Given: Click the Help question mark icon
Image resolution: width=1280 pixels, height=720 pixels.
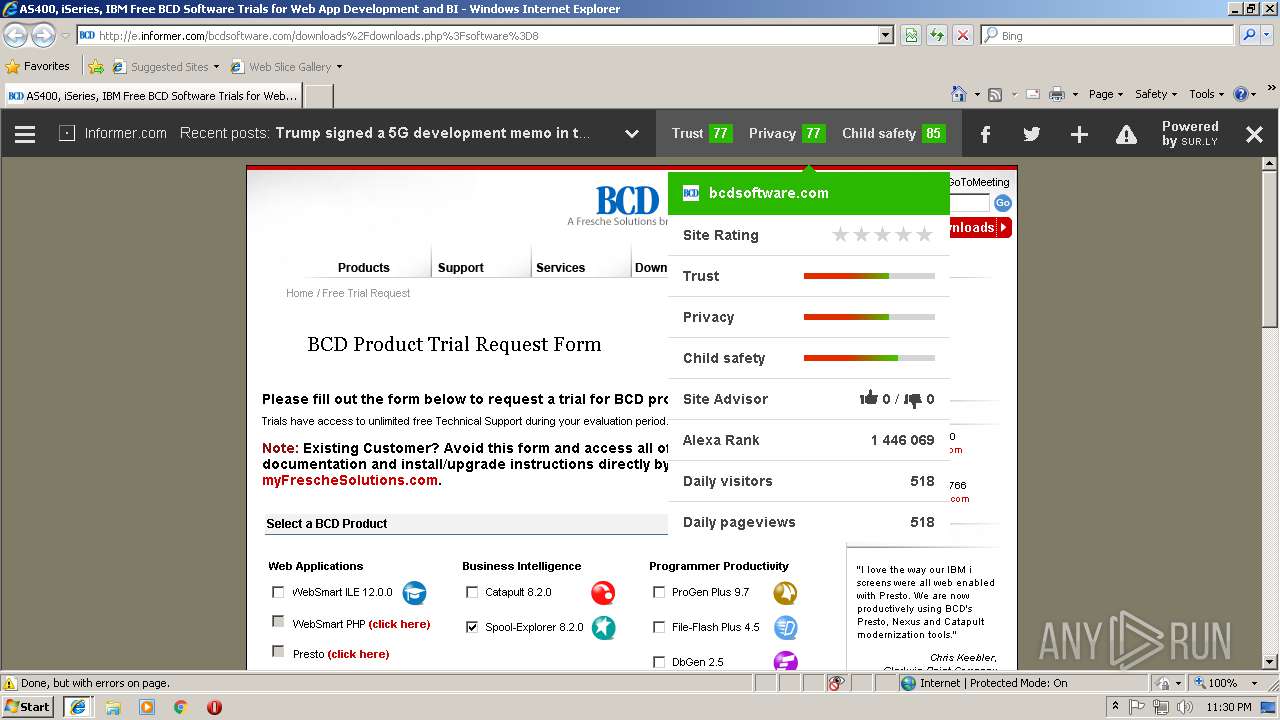Looking at the screenshot, I should click(1241, 94).
